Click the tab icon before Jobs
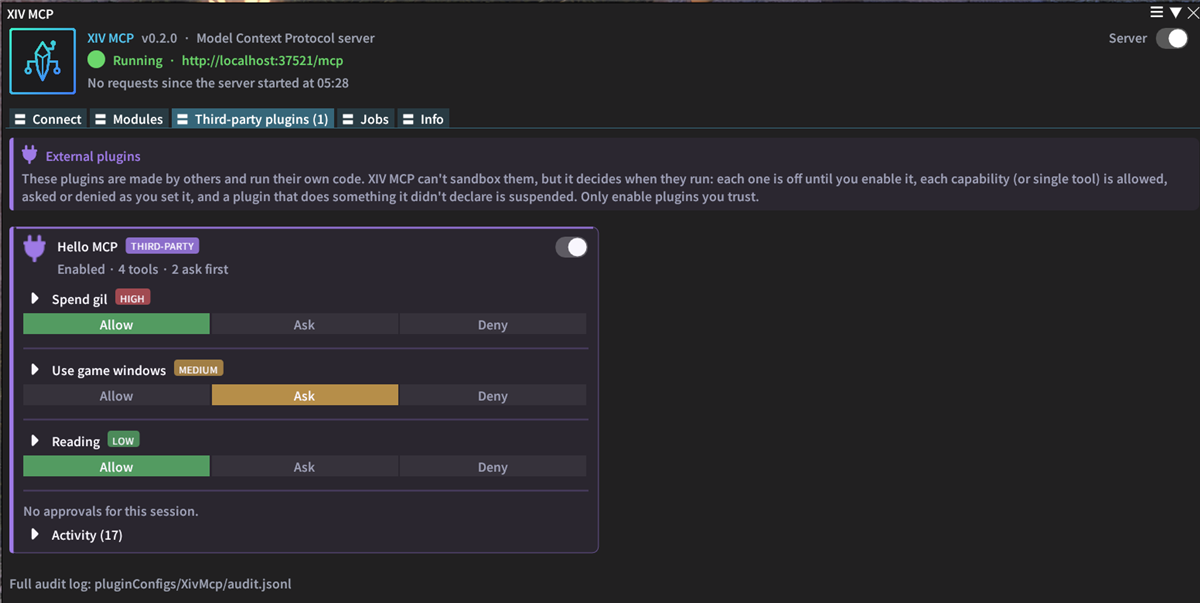Image resolution: width=1200 pixels, height=603 pixels. (348, 119)
